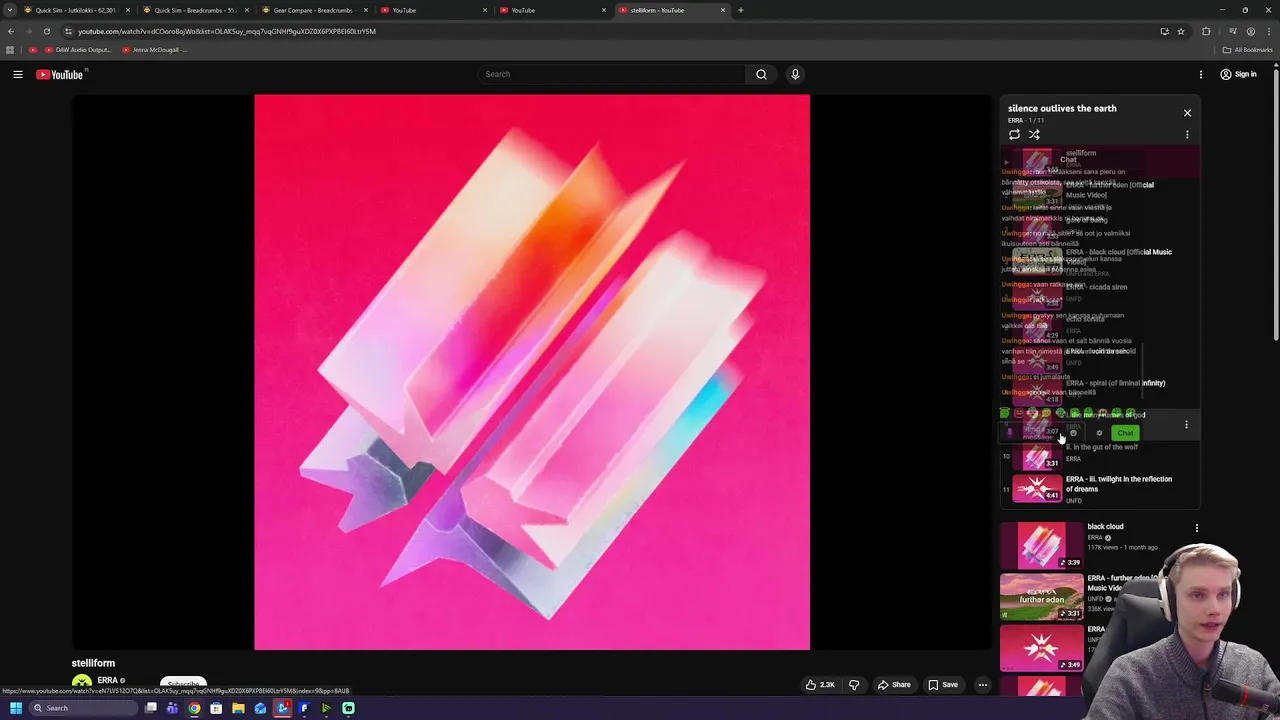Click the Sign in button
The image size is (1280, 720).
click(x=1238, y=74)
